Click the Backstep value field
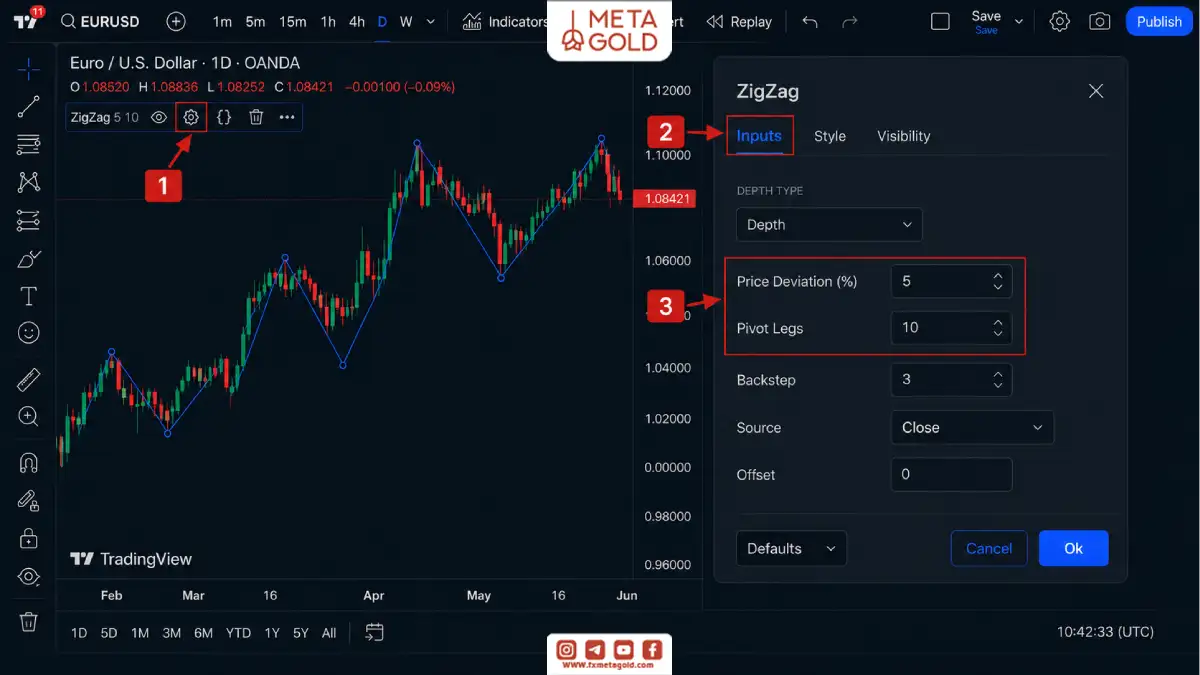Viewport: 1200px width, 675px height. click(x=951, y=379)
